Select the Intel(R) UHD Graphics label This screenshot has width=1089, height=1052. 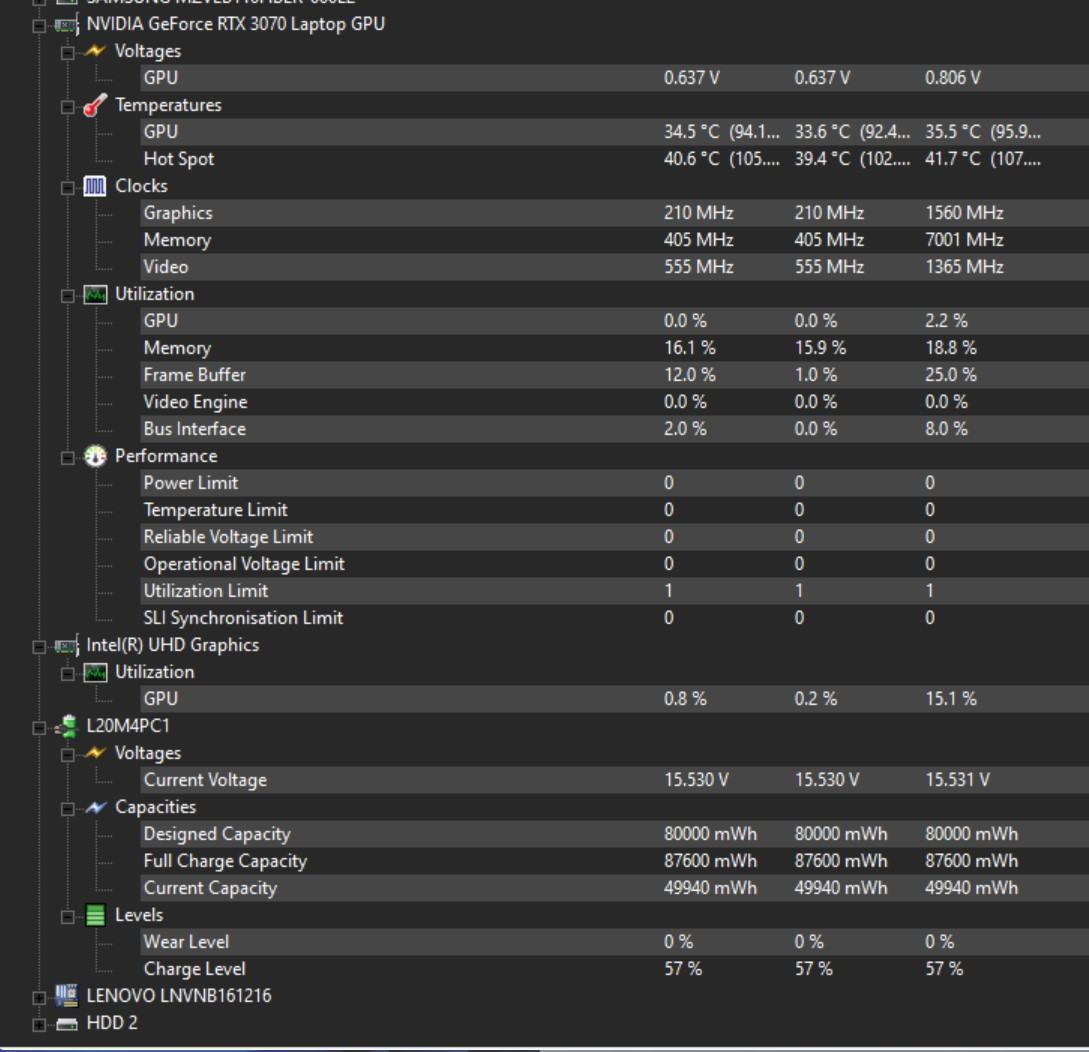click(172, 645)
